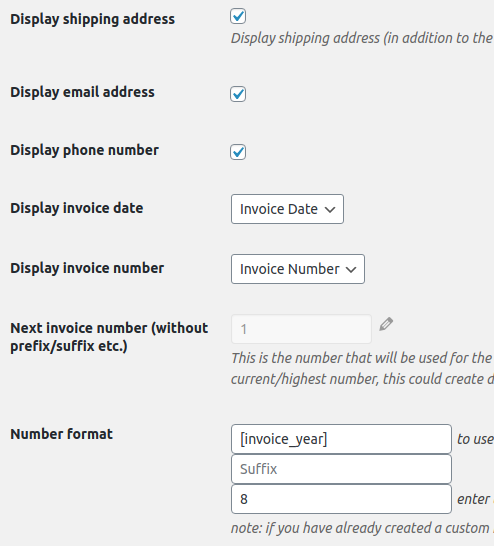Open the Invoice Date dropdown
This screenshot has height=546, width=494.
[x=287, y=209]
